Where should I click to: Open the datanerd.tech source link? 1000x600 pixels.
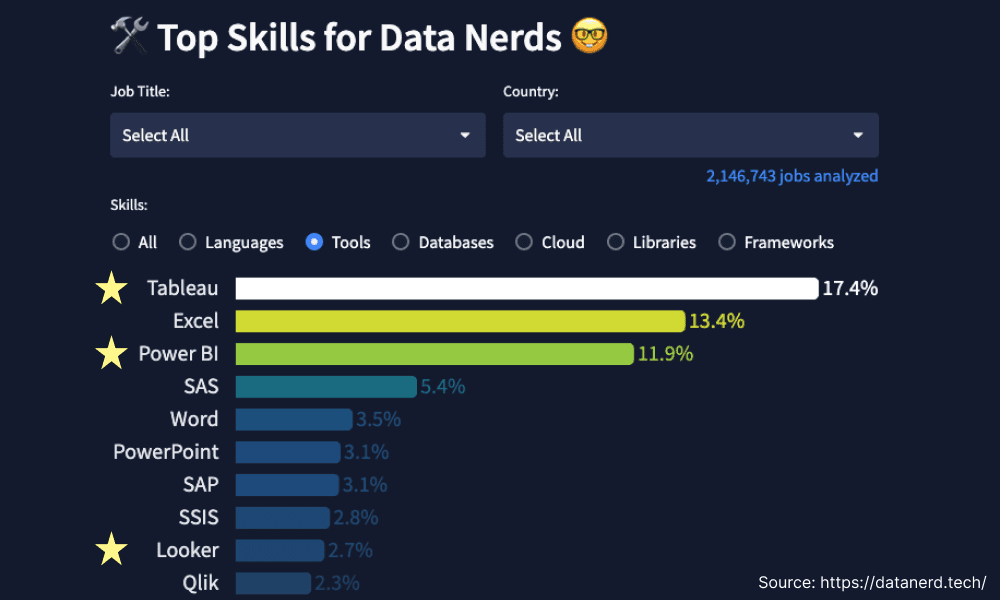pyautogui.click(x=903, y=582)
